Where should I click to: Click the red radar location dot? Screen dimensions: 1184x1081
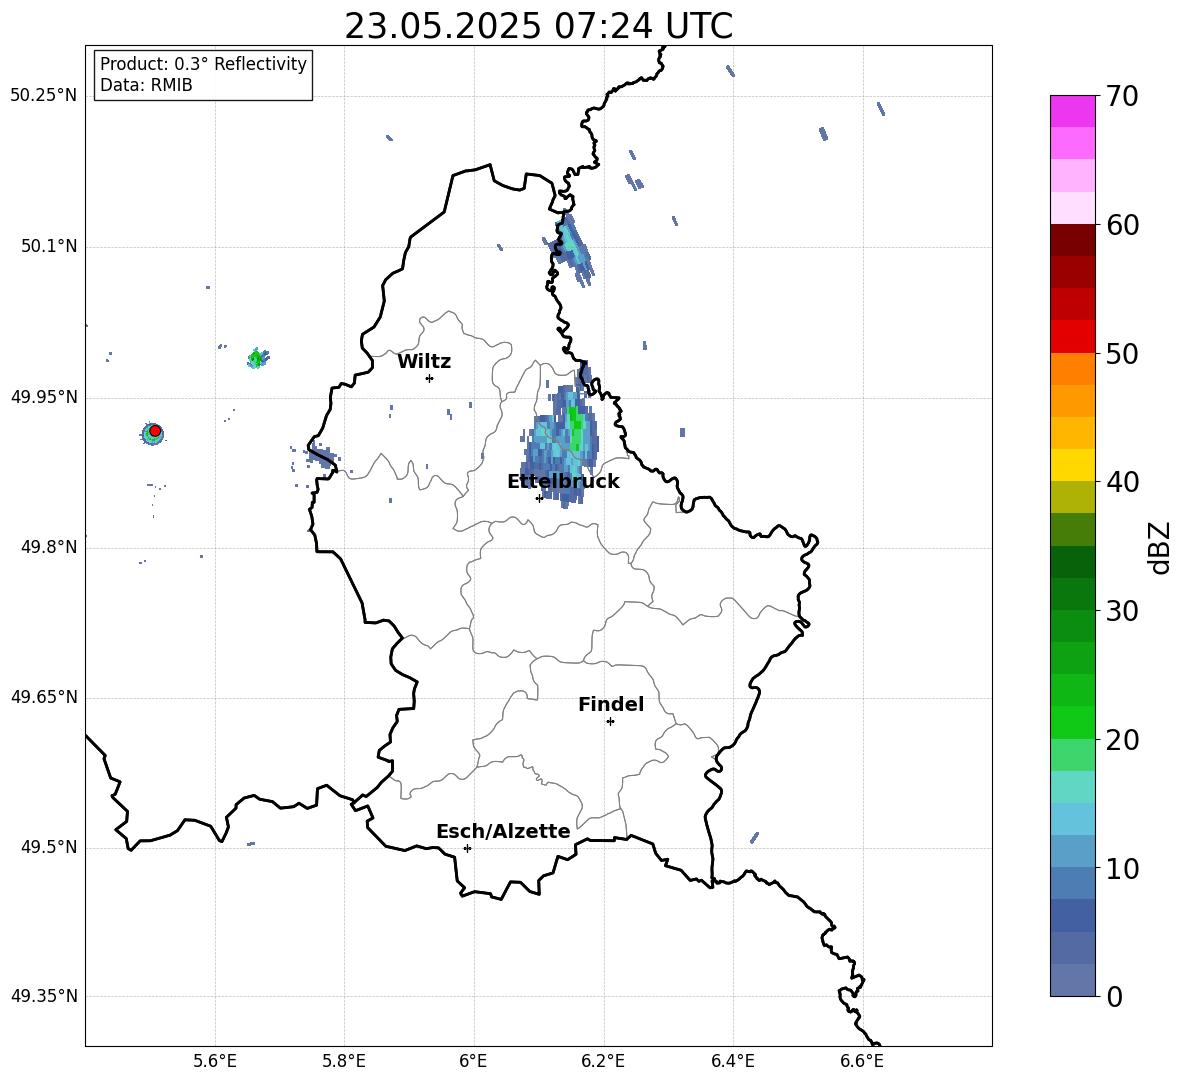coord(155,431)
